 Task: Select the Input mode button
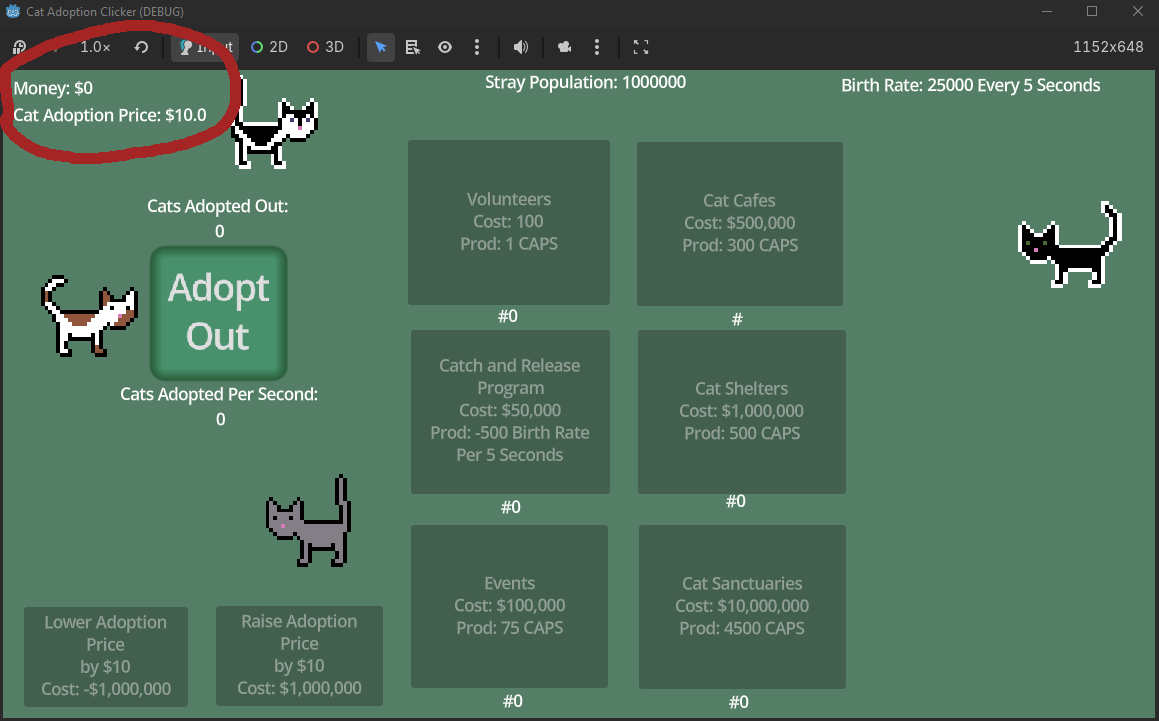(205, 47)
